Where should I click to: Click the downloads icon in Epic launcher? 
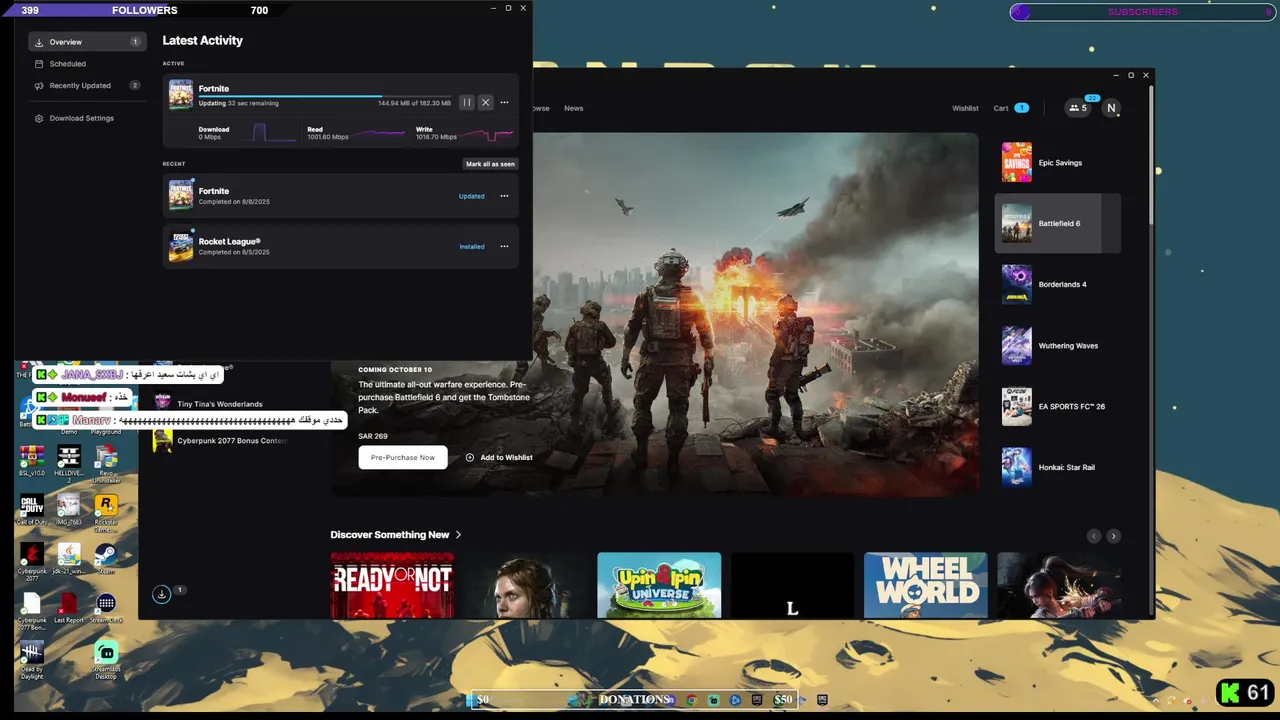(162, 594)
